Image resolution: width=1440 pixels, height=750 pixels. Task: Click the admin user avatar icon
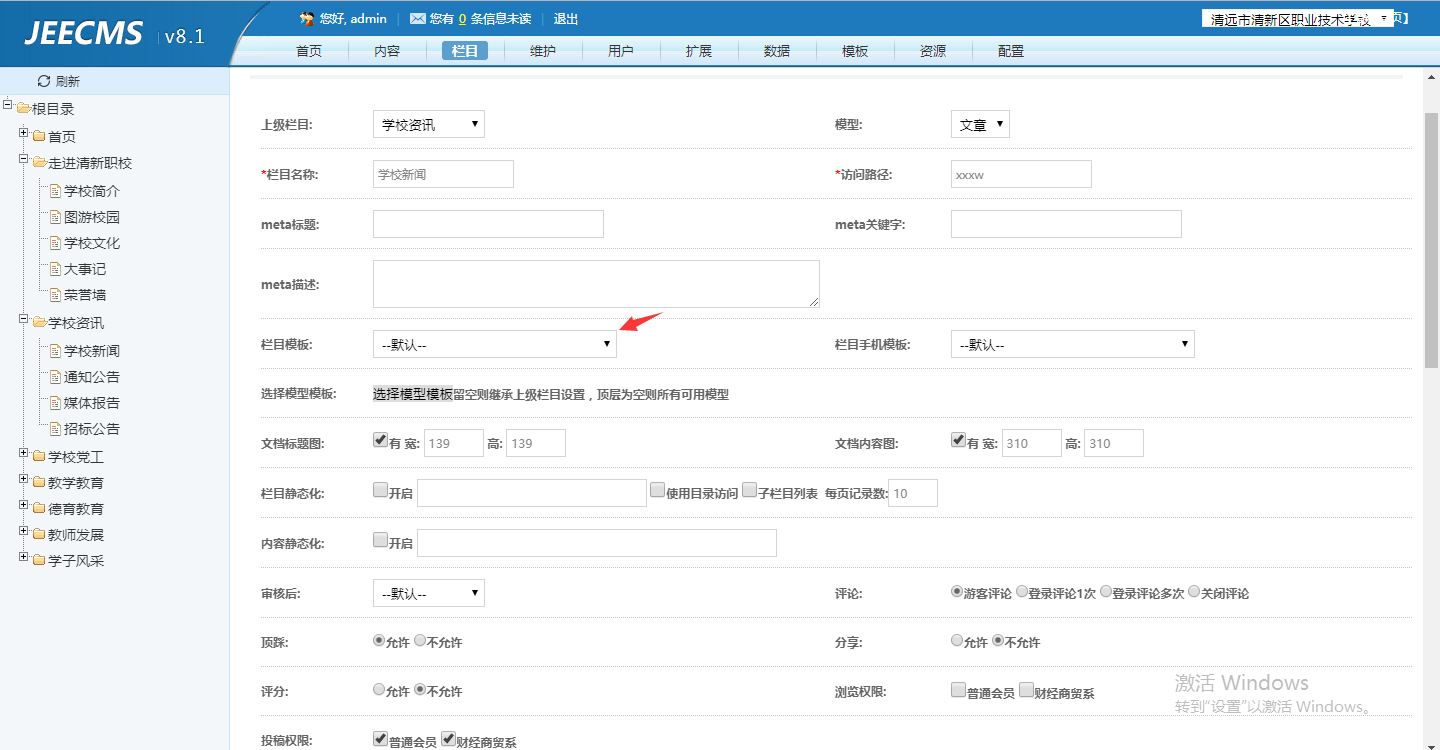pos(307,19)
